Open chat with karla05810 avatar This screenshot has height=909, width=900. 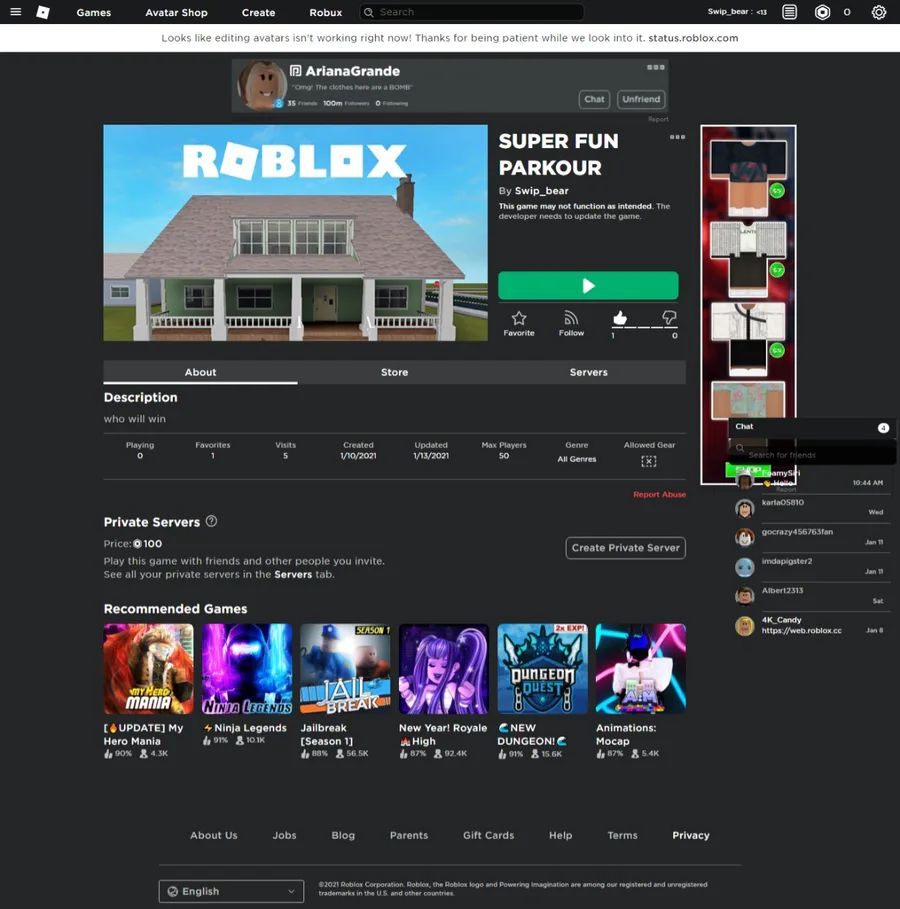point(745,508)
